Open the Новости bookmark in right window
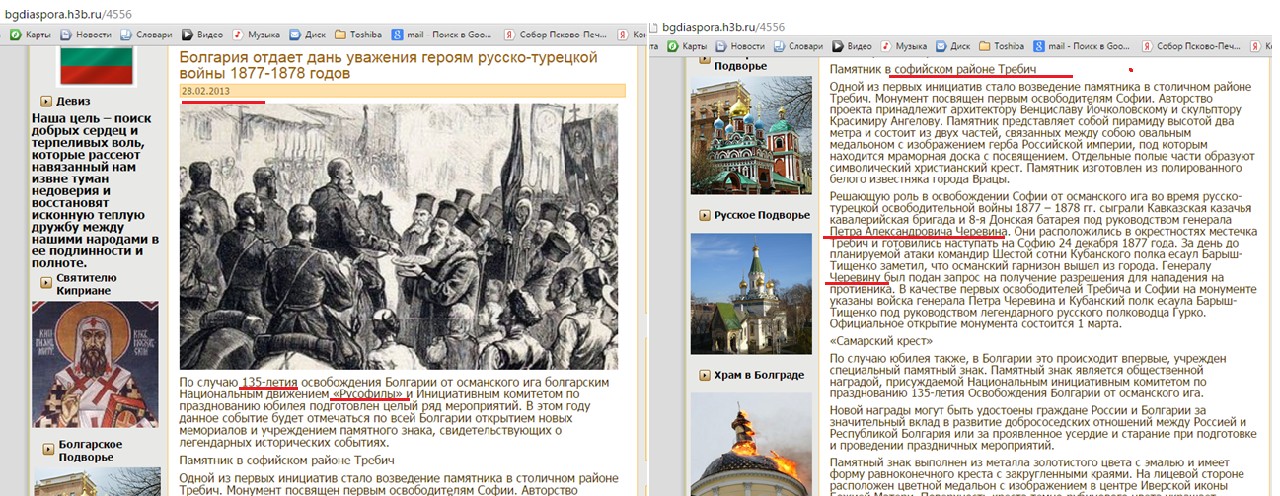1280x496 pixels. pos(738,46)
